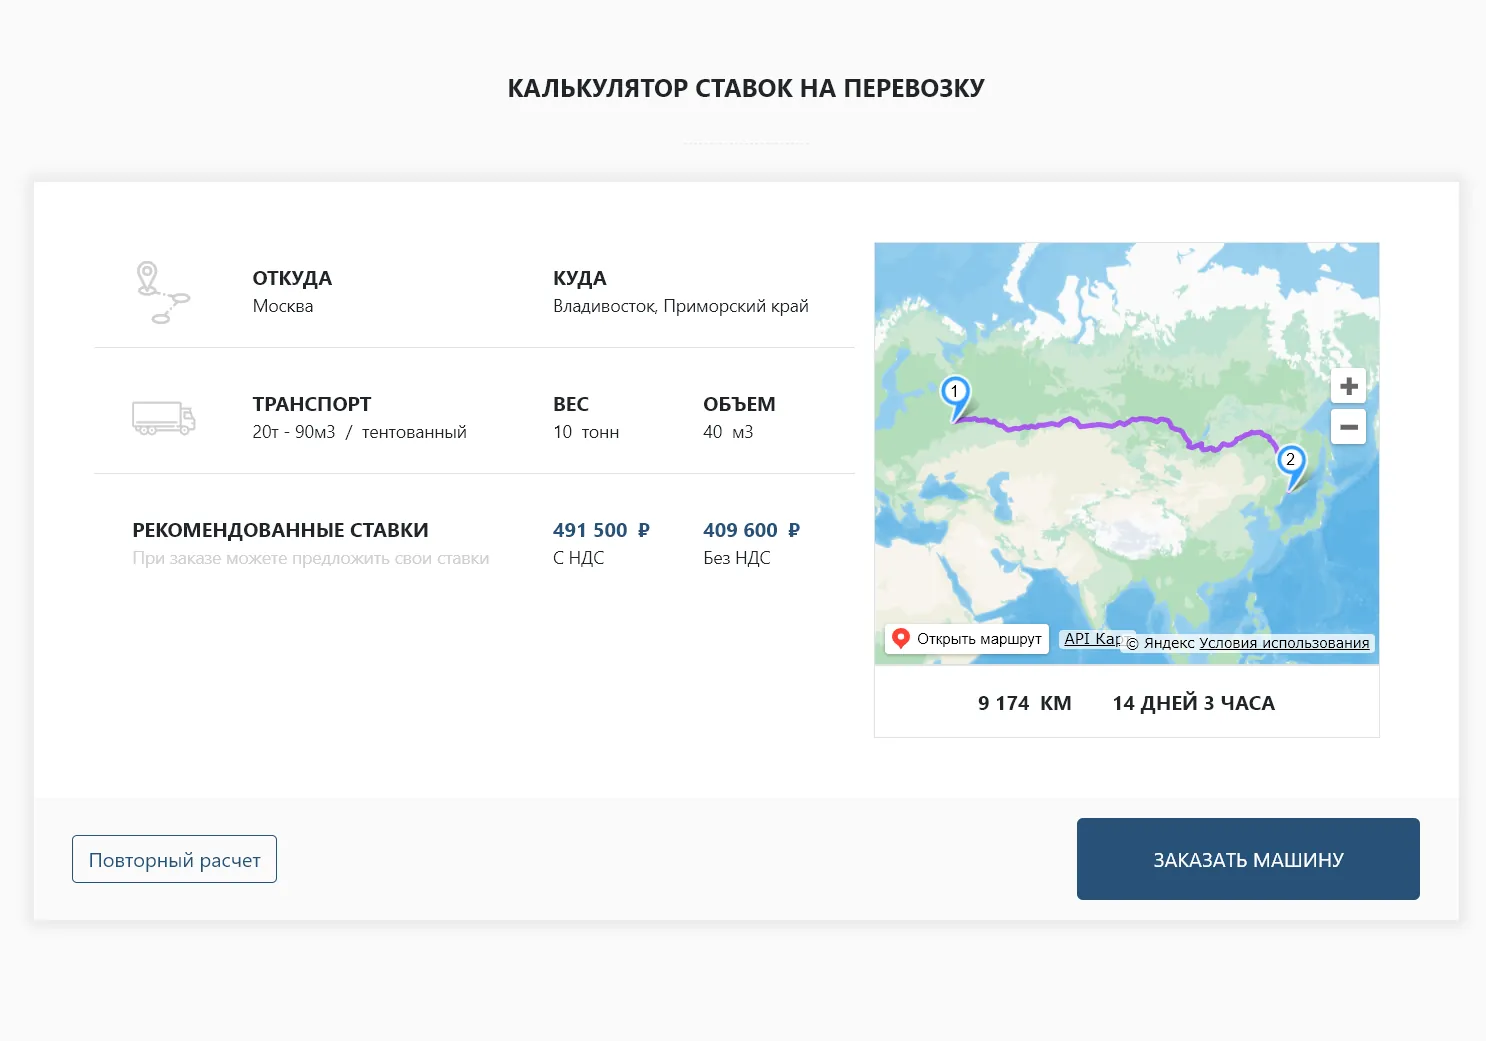Open the API Карт link on map
Screen dimensions: 1486x1041
pos(1093,639)
